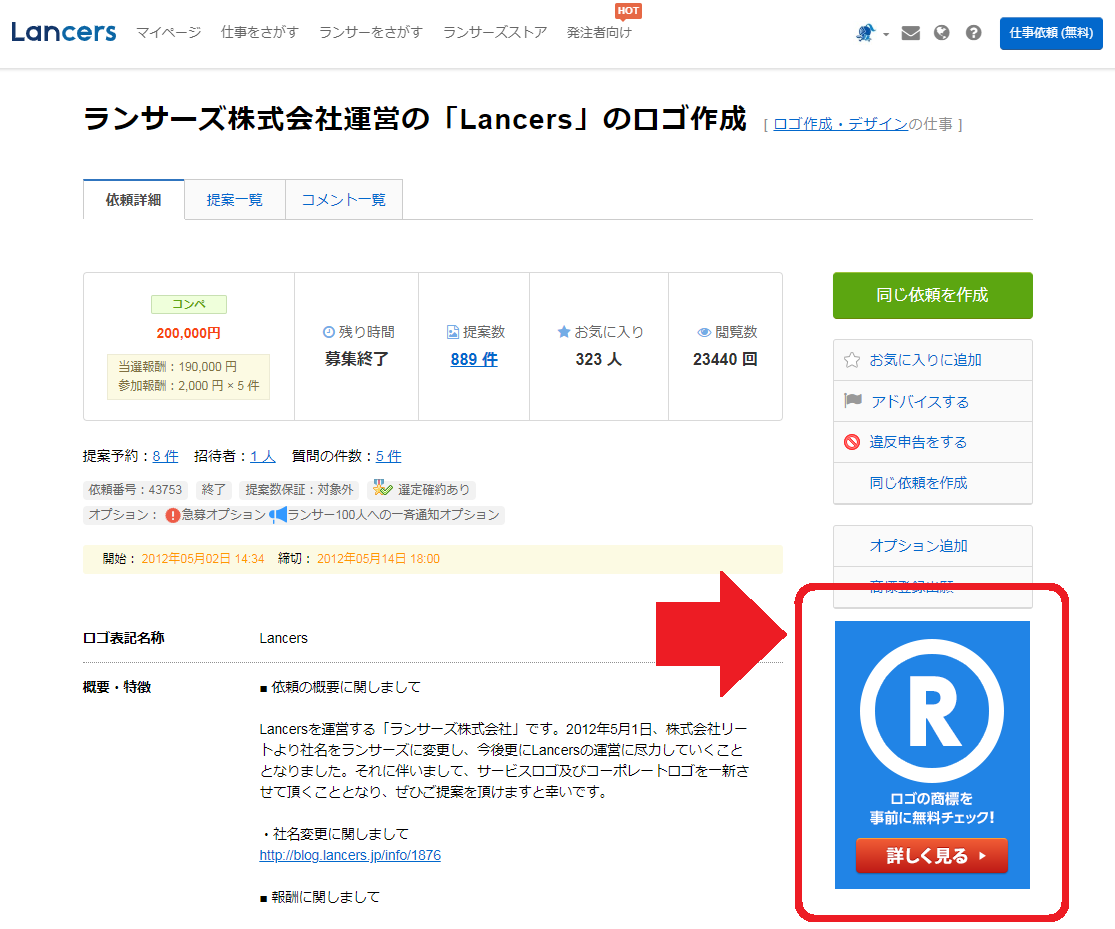Viewport: 1115px width, 929px height.
Task: Click the document icon beside 提案数
Action: coord(452,332)
